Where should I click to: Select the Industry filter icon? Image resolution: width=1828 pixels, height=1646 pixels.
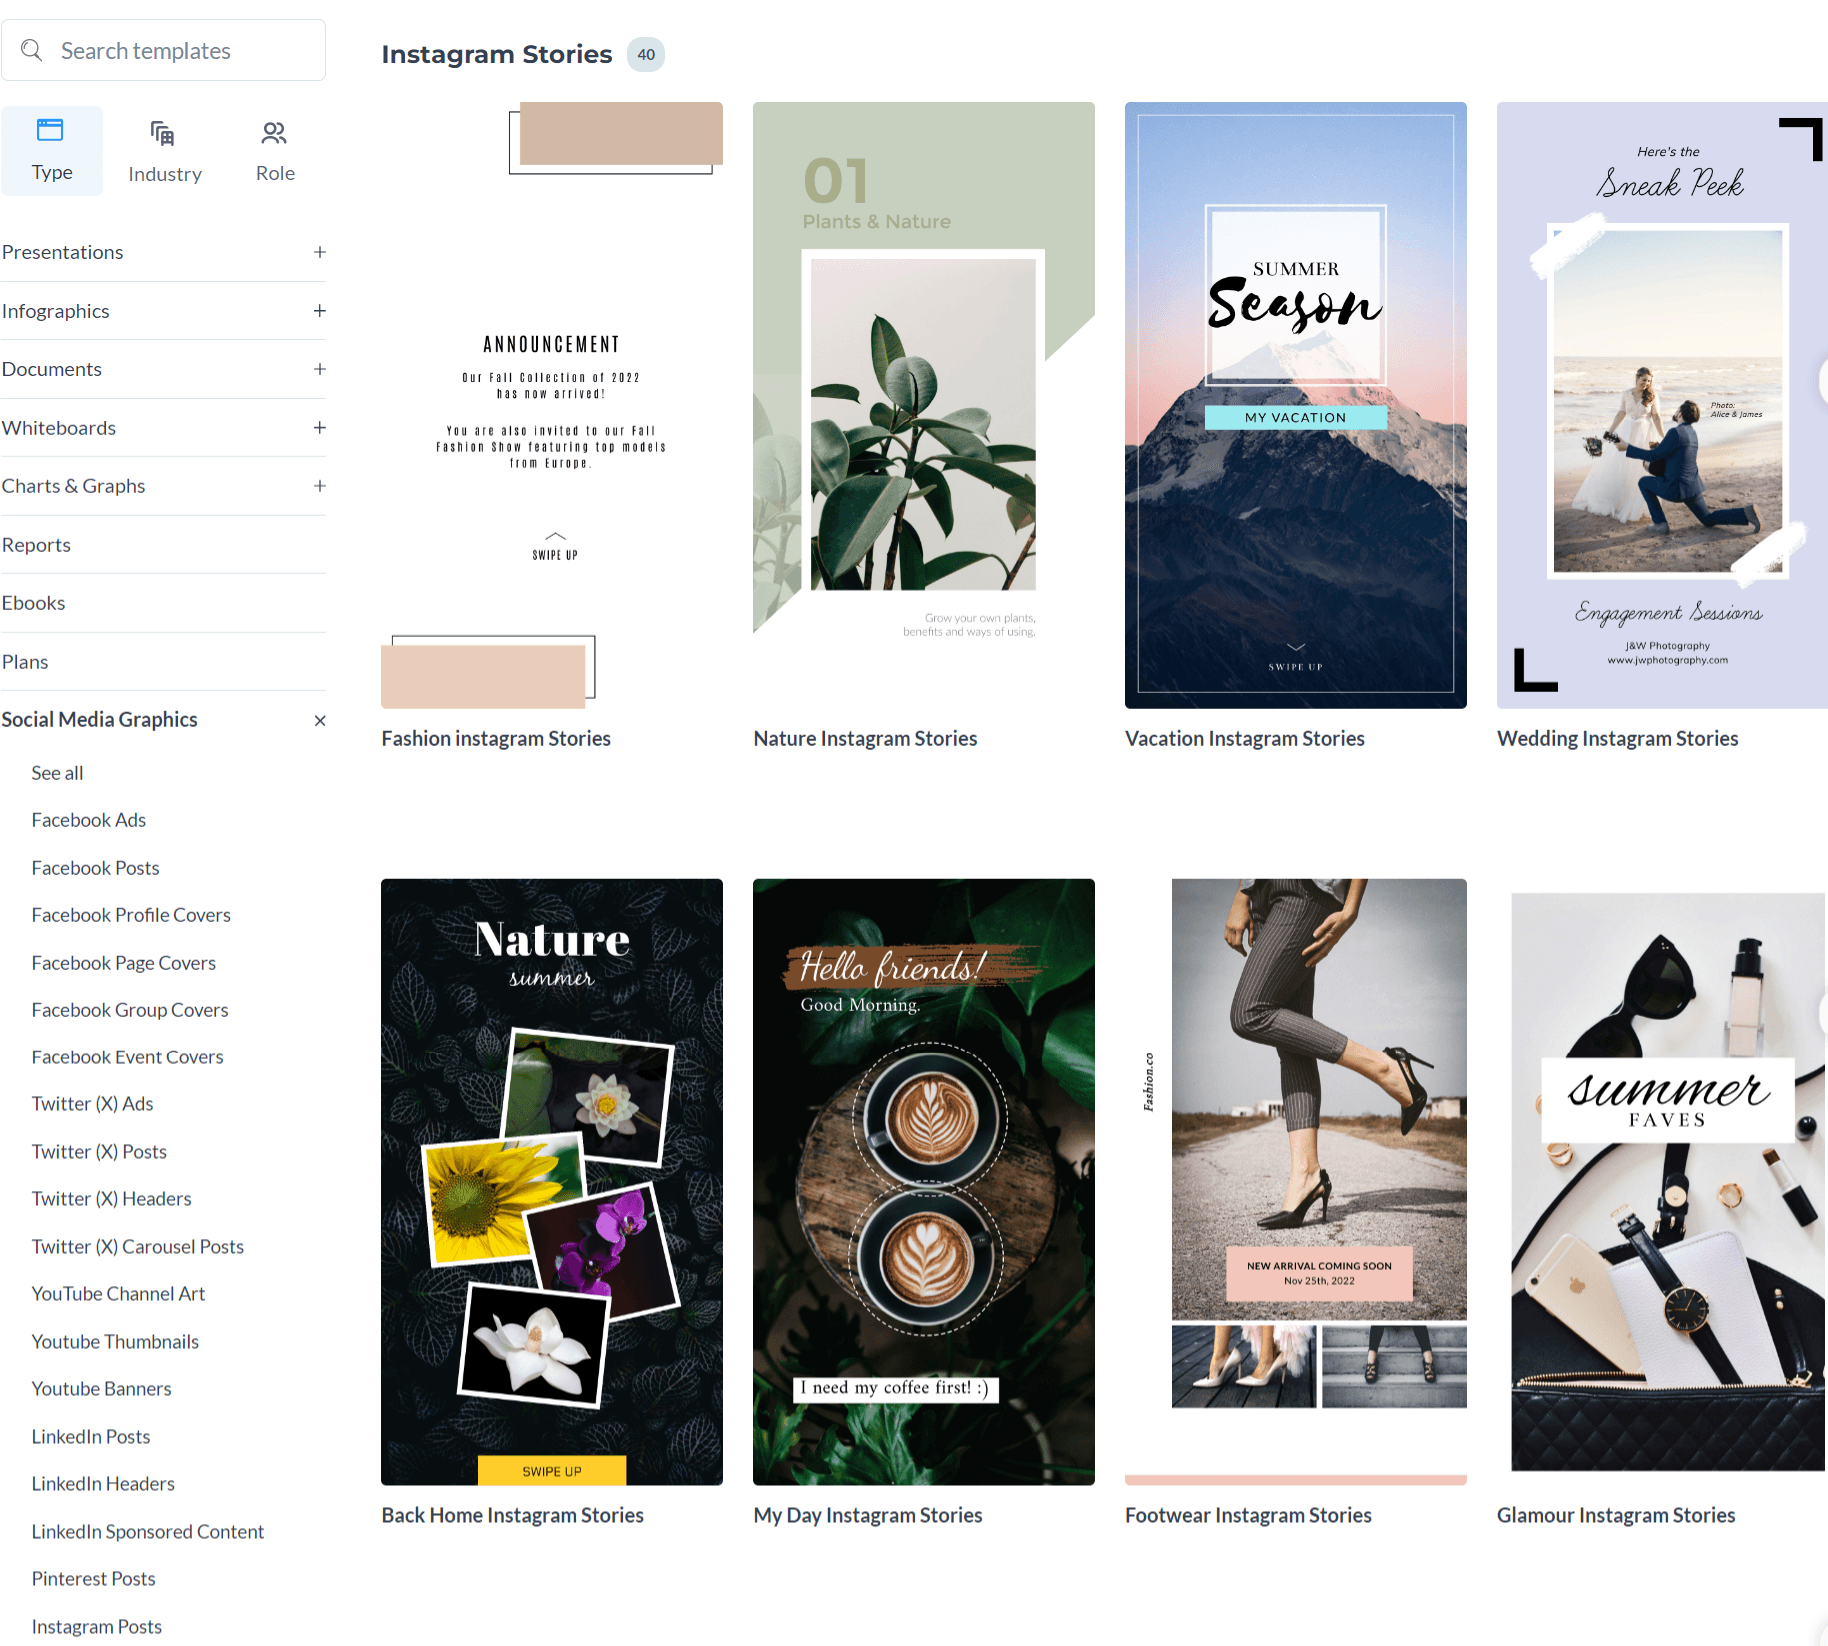[162, 133]
